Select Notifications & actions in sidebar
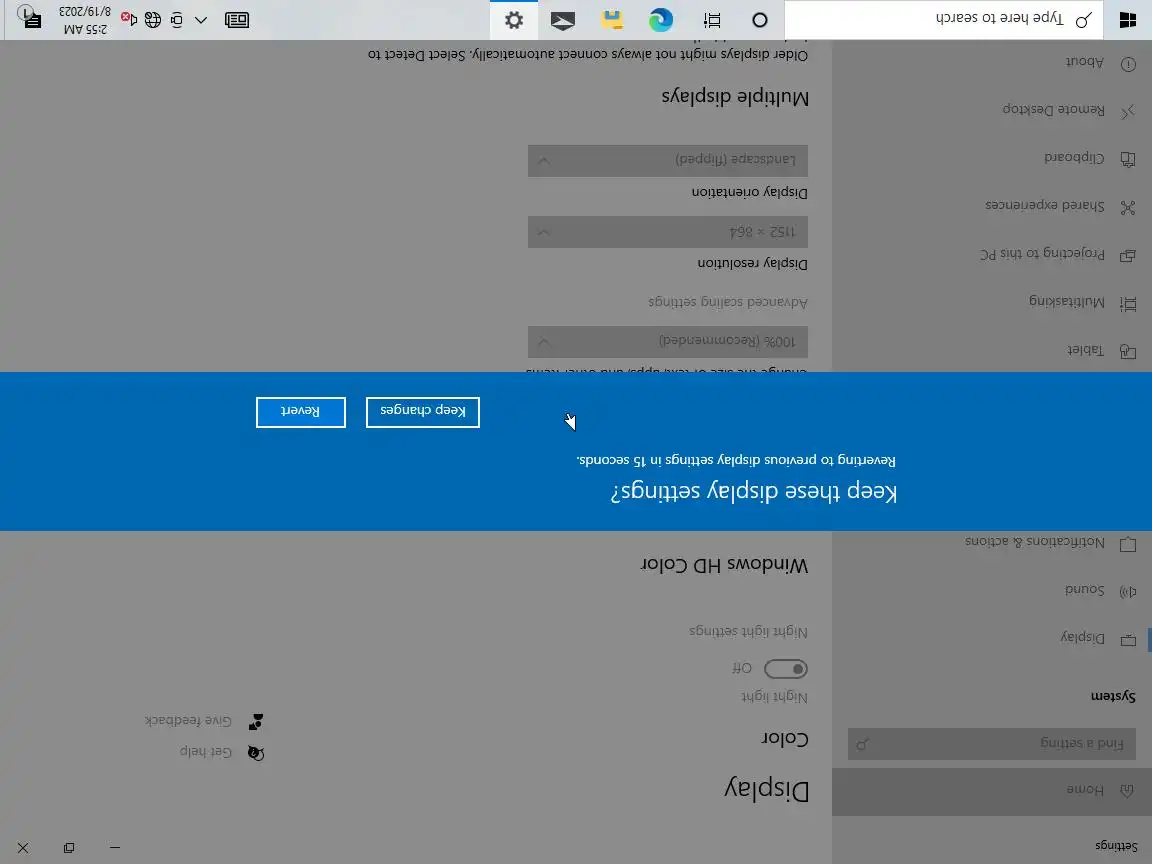This screenshot has width=1152, height=864. click(x=991, y=542)
